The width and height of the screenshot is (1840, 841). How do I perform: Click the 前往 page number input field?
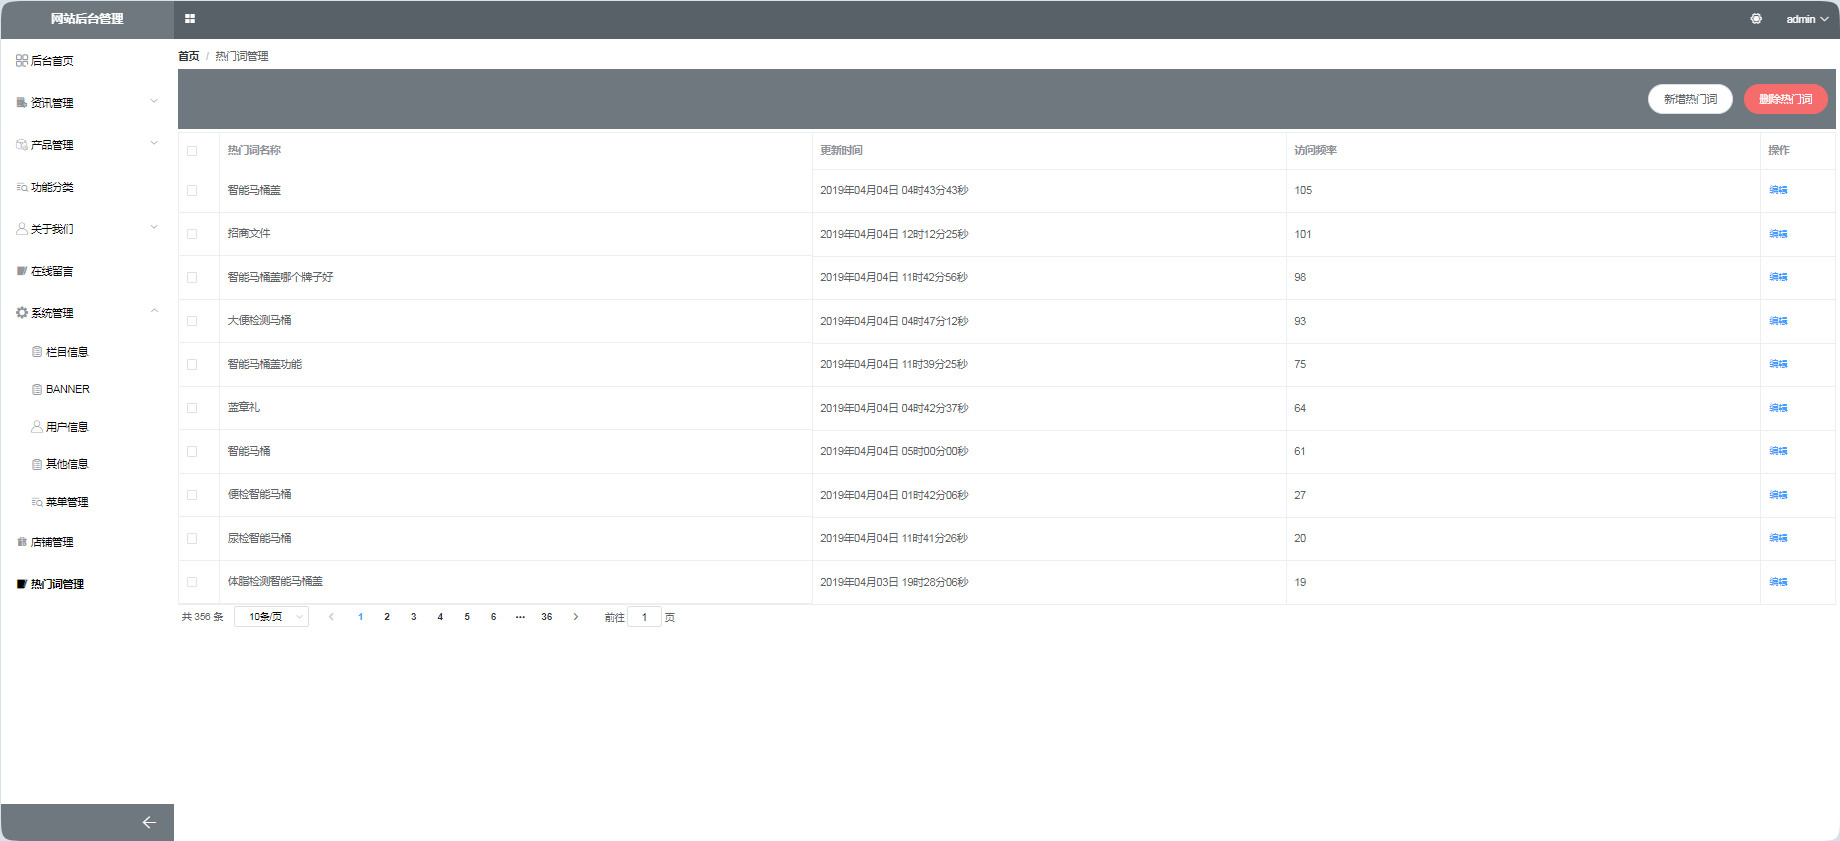point(644,617)
